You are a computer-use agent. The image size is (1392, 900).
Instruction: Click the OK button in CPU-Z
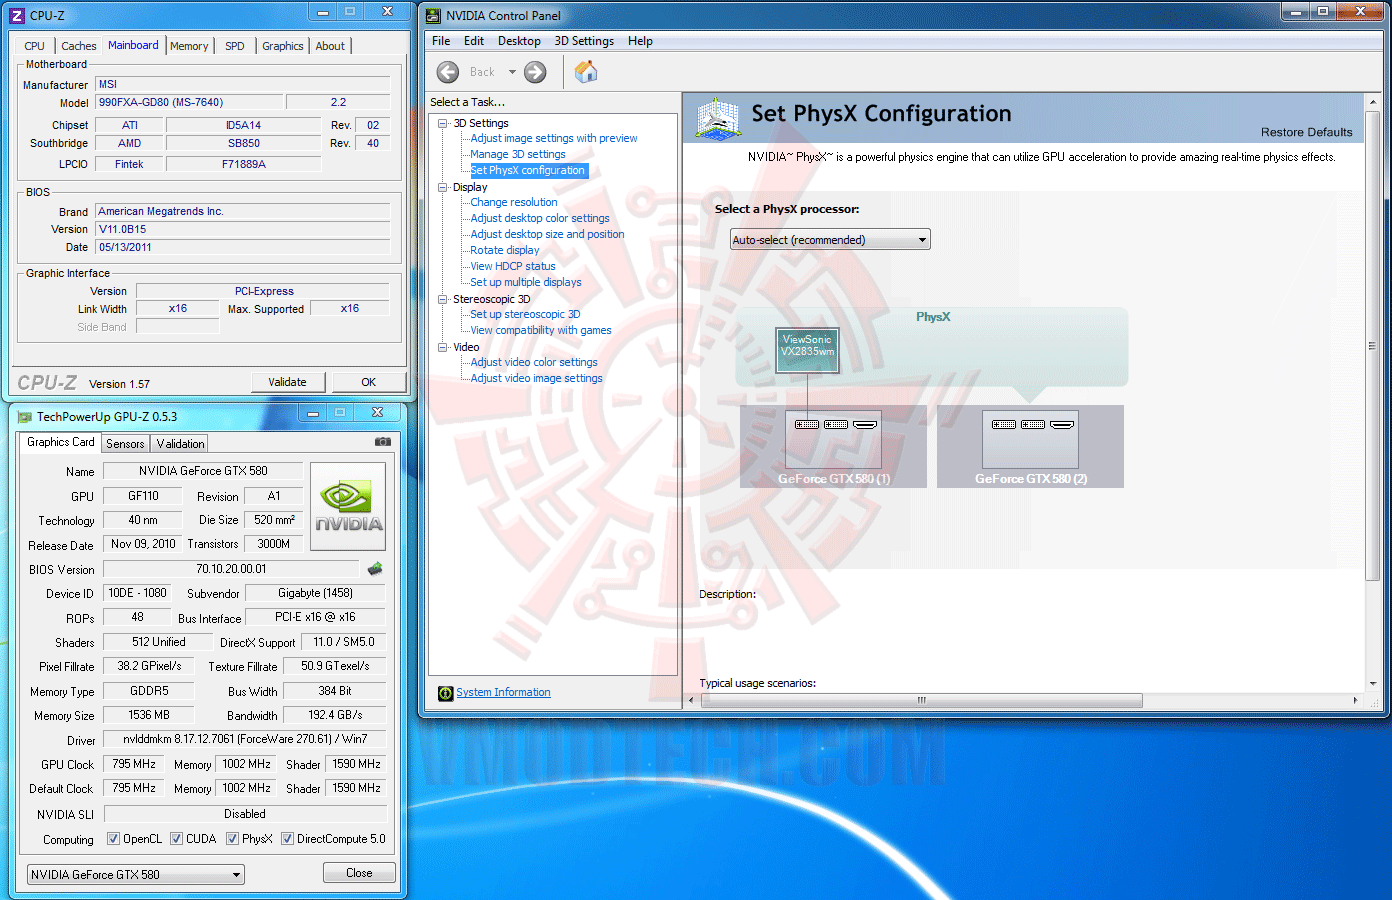(x=369, y=382)
